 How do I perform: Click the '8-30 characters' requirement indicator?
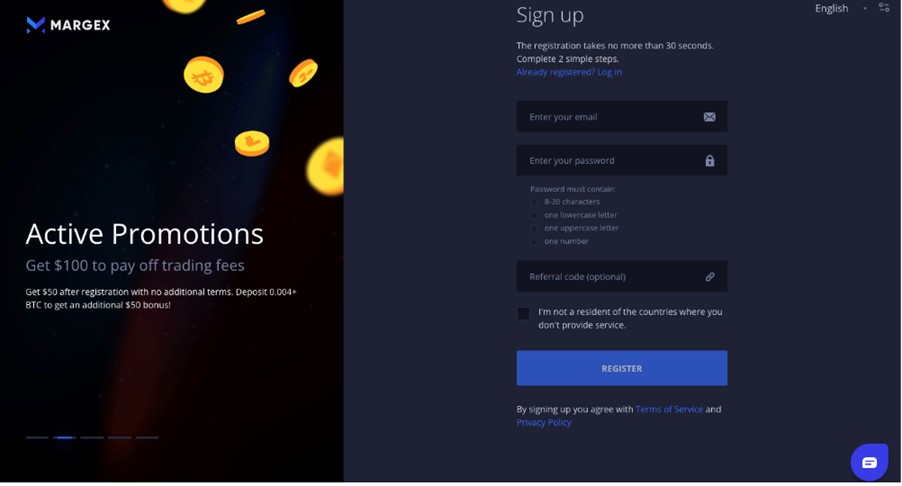535,202
